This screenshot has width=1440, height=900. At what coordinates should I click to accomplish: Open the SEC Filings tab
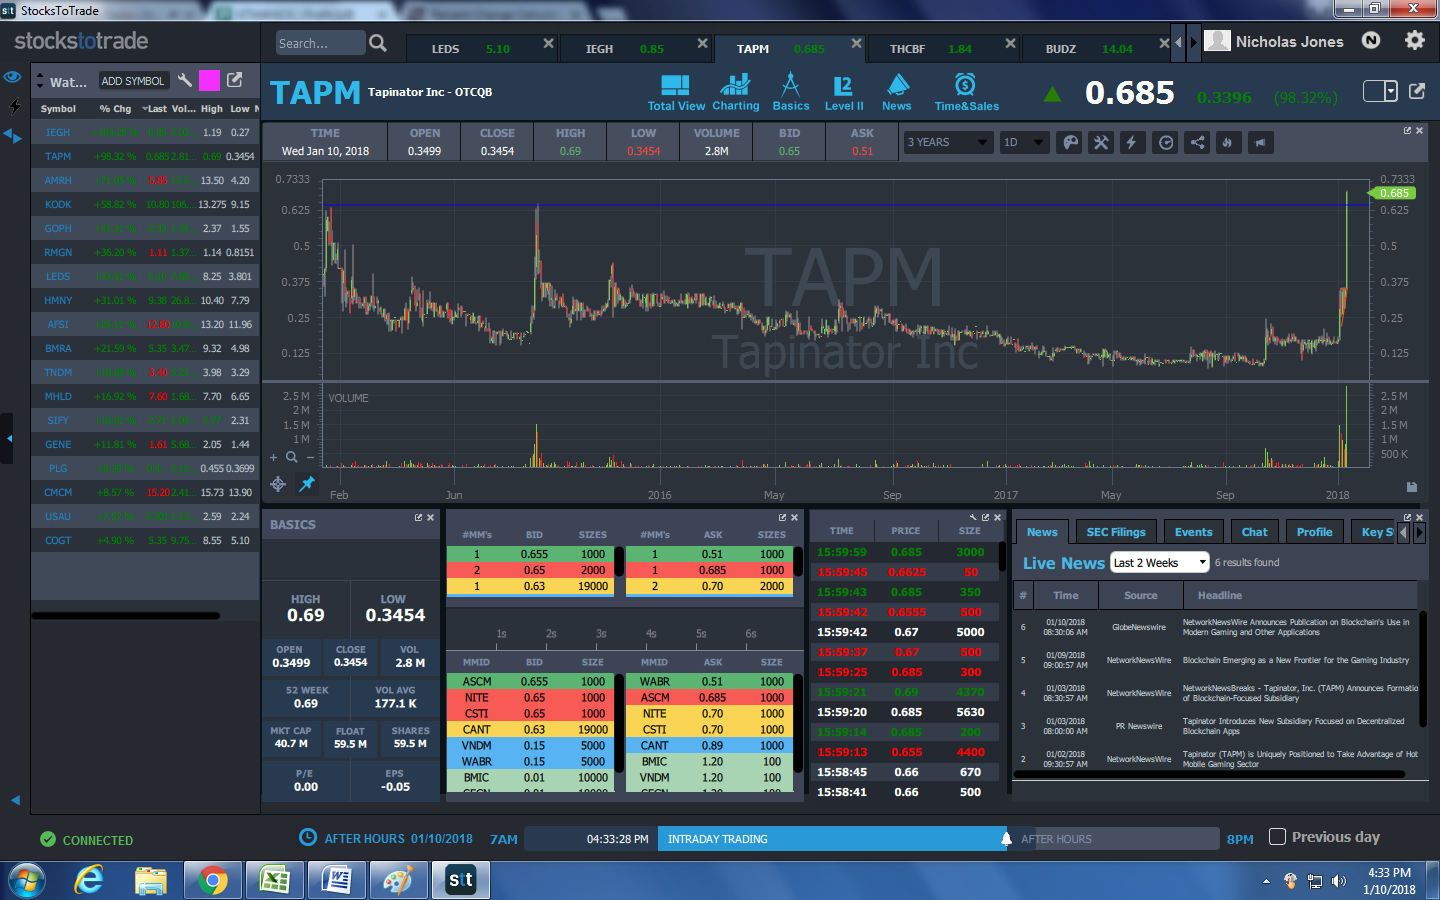tap(1116, 532)
